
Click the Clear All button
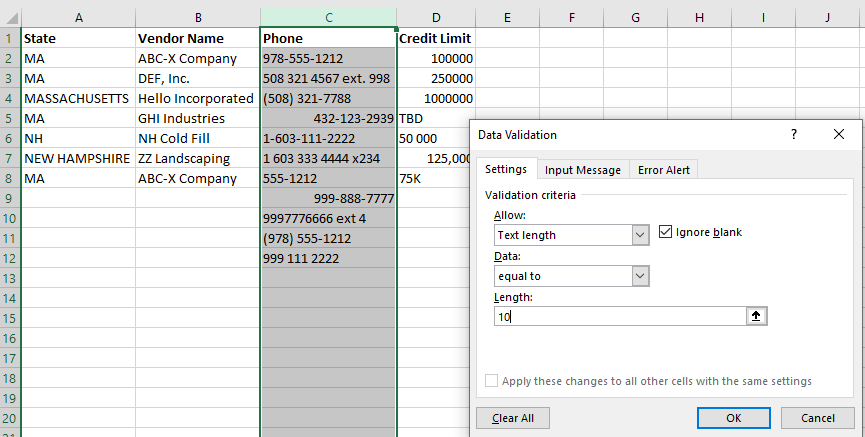(x=512, y=418)
